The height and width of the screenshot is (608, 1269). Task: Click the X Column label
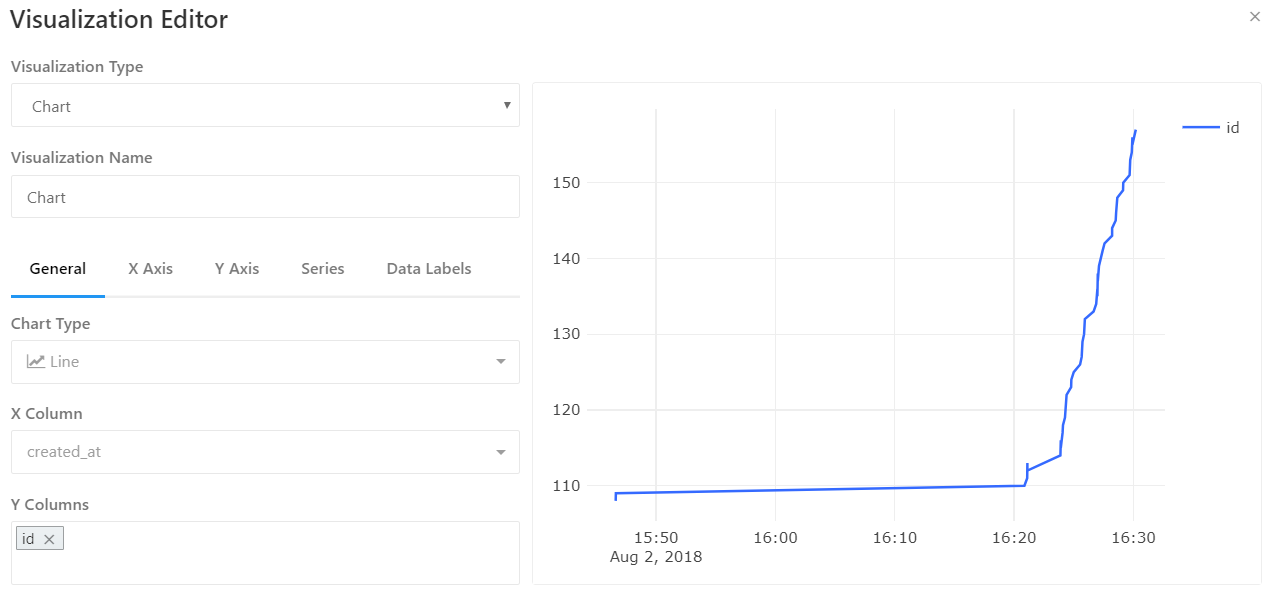(x=47, y=413)
